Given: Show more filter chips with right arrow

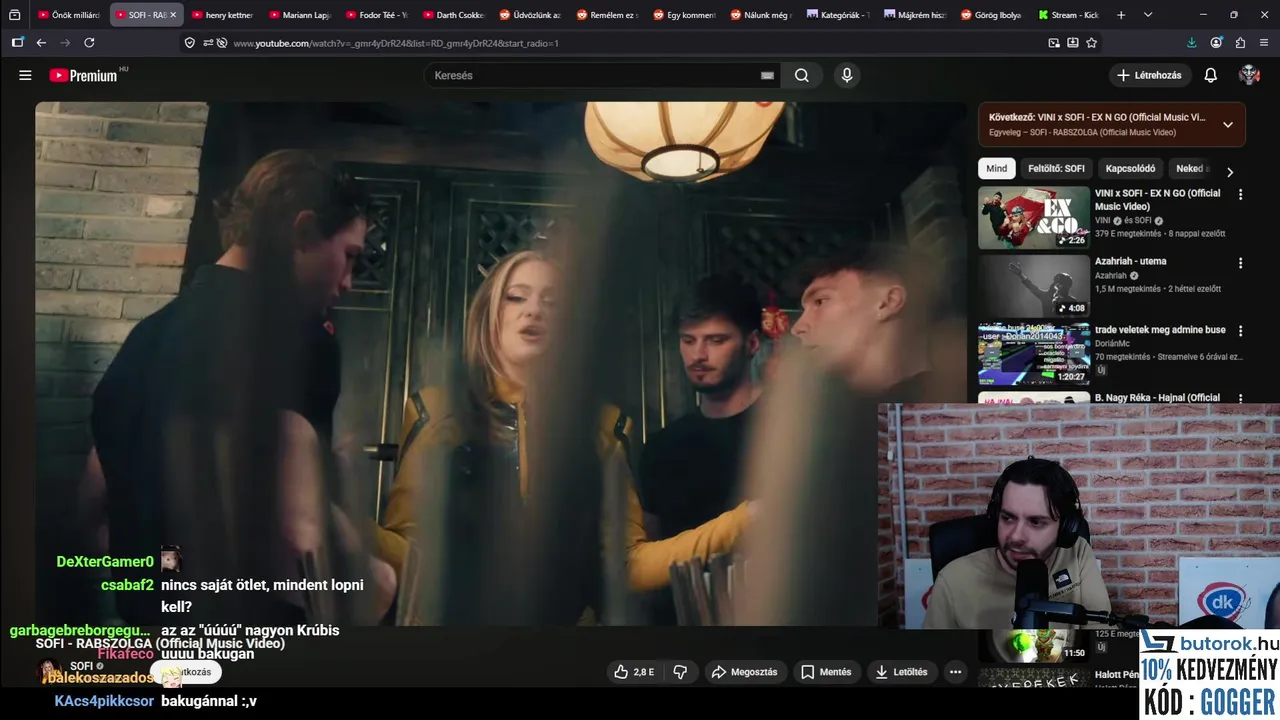Looking at the screenshot, I should tap(1230, 172).
